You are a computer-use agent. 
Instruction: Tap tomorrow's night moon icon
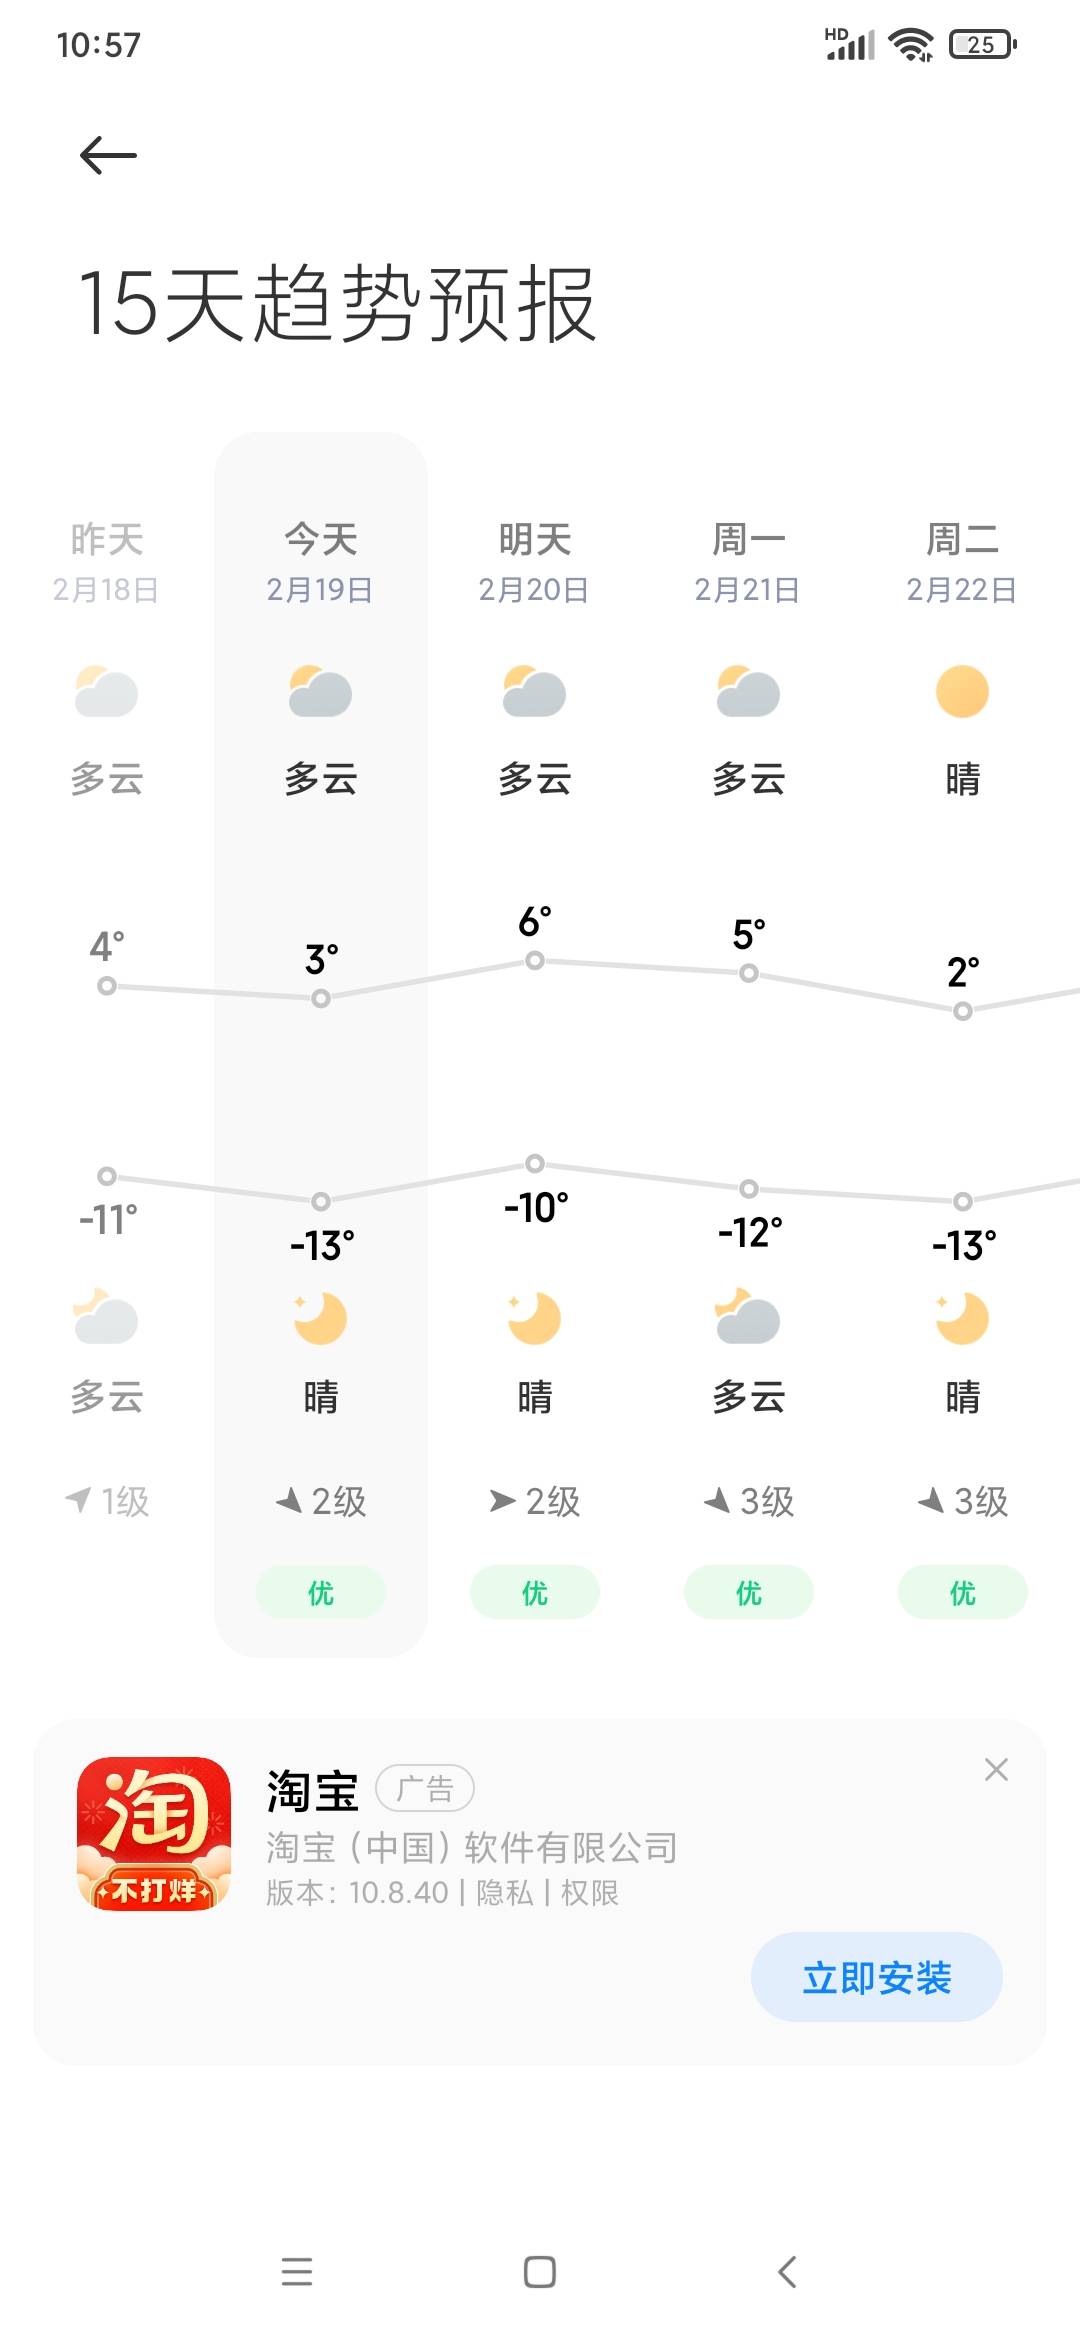534,1318
